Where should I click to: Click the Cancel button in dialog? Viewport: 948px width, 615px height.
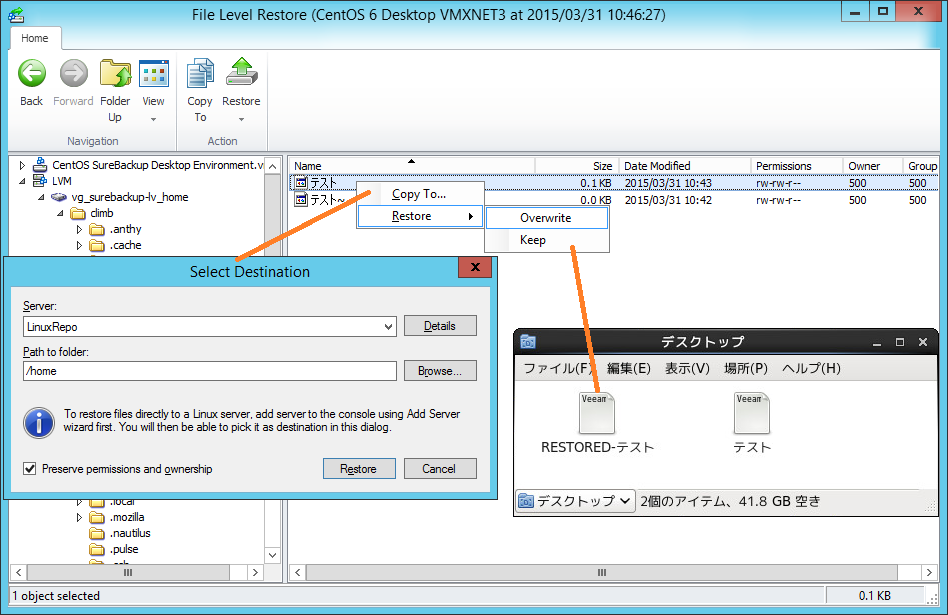tap(440, 469)
